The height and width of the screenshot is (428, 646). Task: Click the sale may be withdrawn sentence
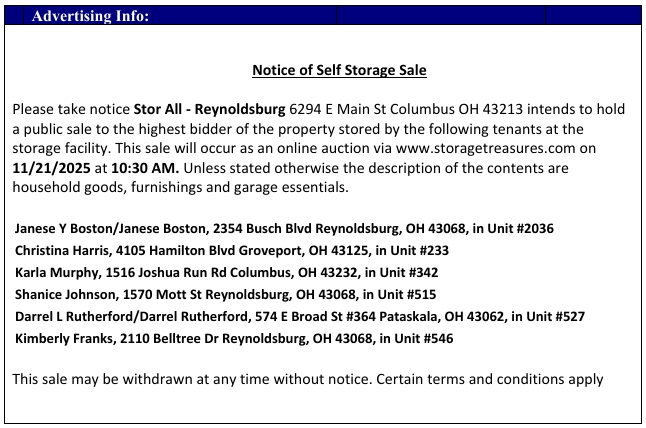tap(307, 379)
